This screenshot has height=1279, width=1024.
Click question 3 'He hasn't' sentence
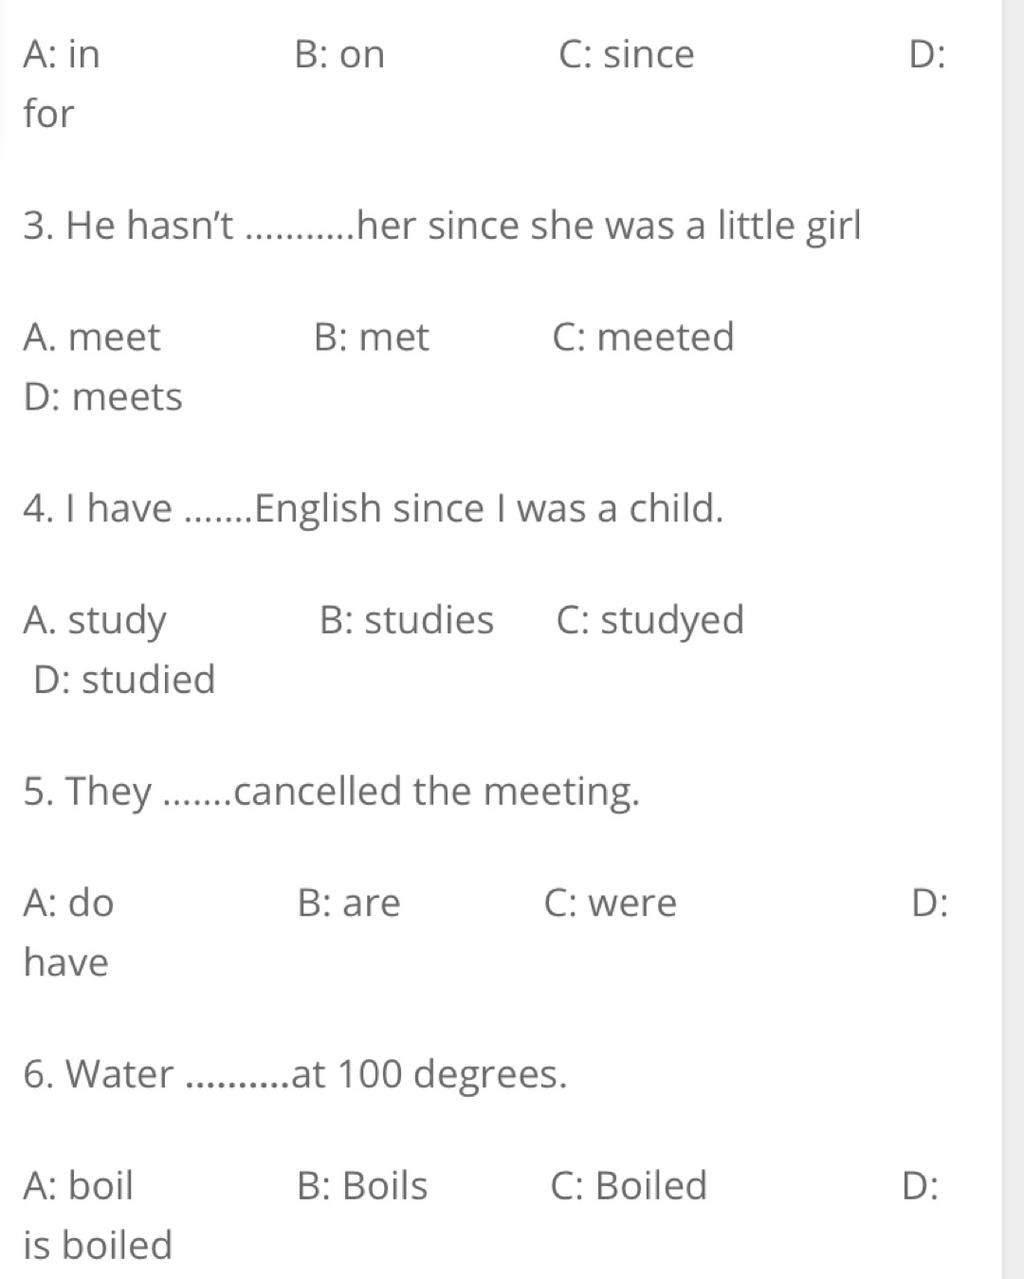click(x=441, y=226)
